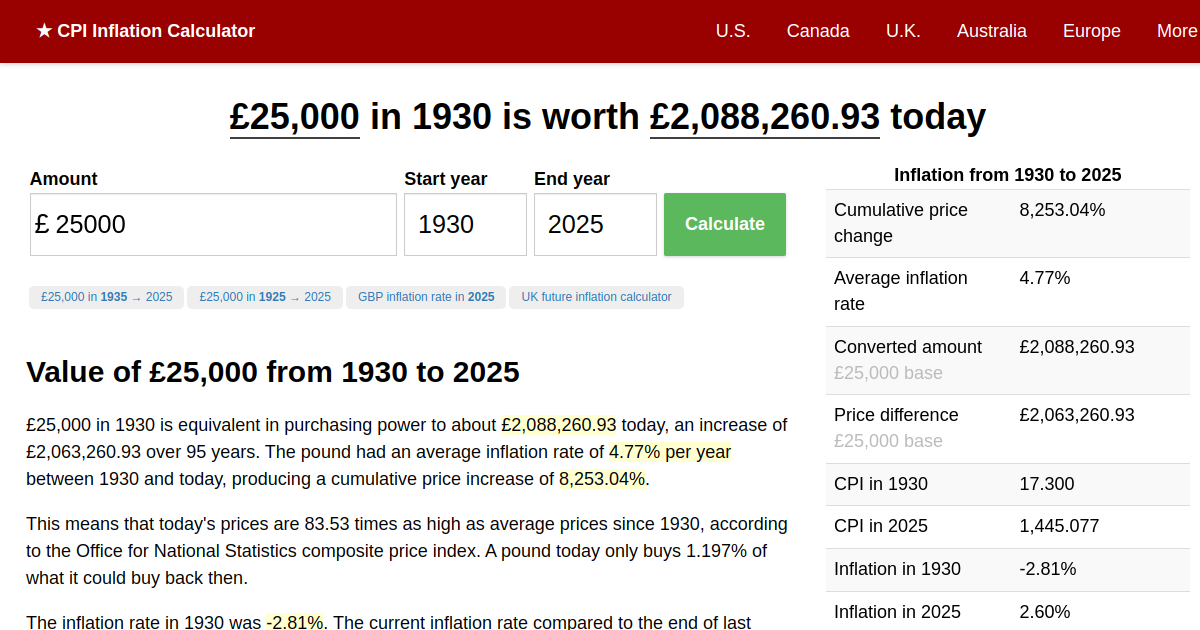Click inside the Amount input field

(x=213, y=224)
